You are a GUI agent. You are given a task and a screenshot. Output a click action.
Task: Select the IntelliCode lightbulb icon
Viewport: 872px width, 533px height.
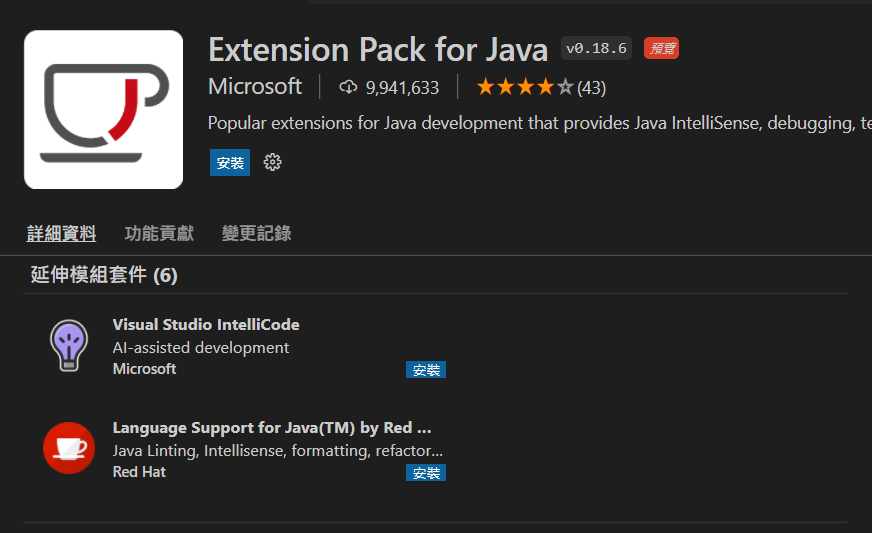(x=69, y=346)
